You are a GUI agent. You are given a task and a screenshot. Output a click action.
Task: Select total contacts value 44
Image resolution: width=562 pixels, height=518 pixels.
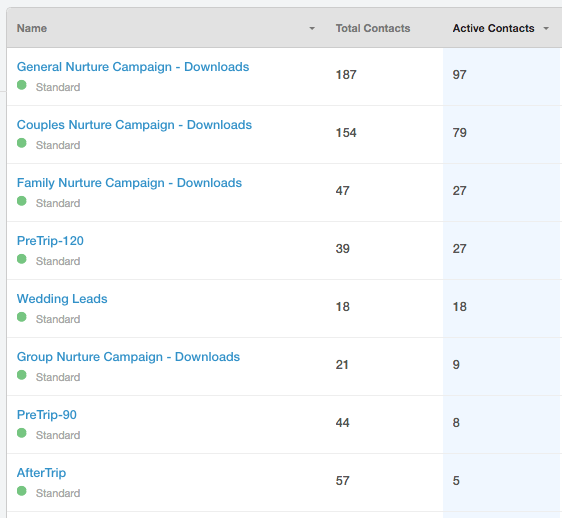[343, 423]
